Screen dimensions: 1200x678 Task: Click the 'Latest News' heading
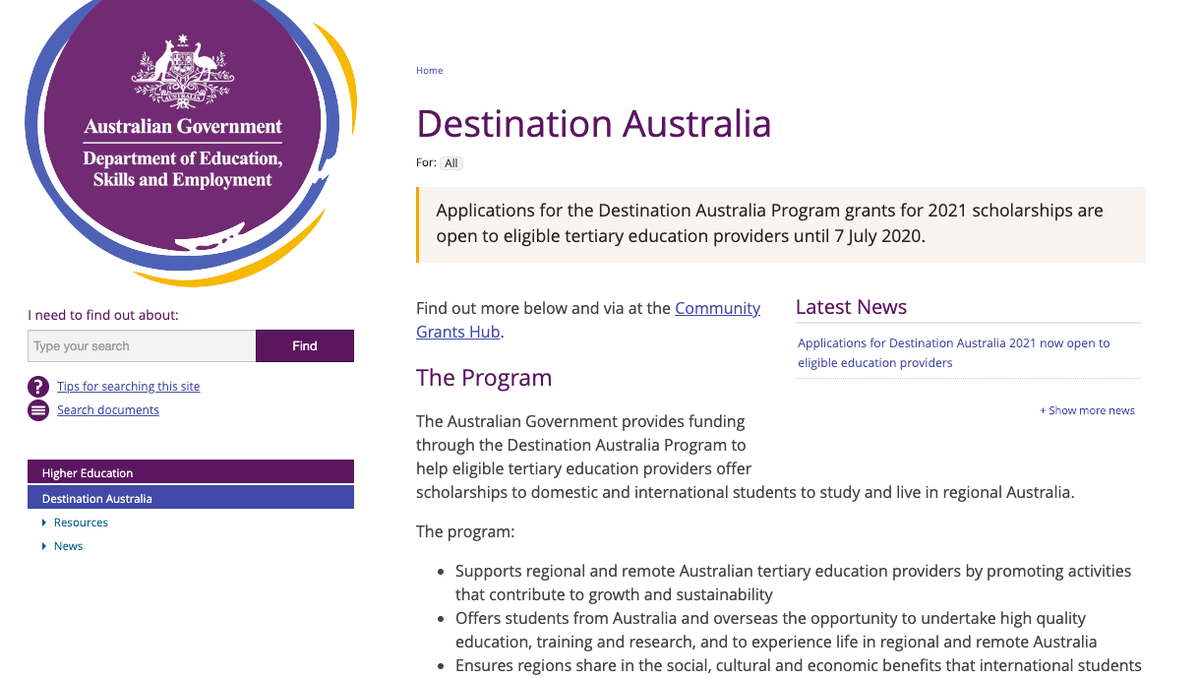tap(851, 307)
